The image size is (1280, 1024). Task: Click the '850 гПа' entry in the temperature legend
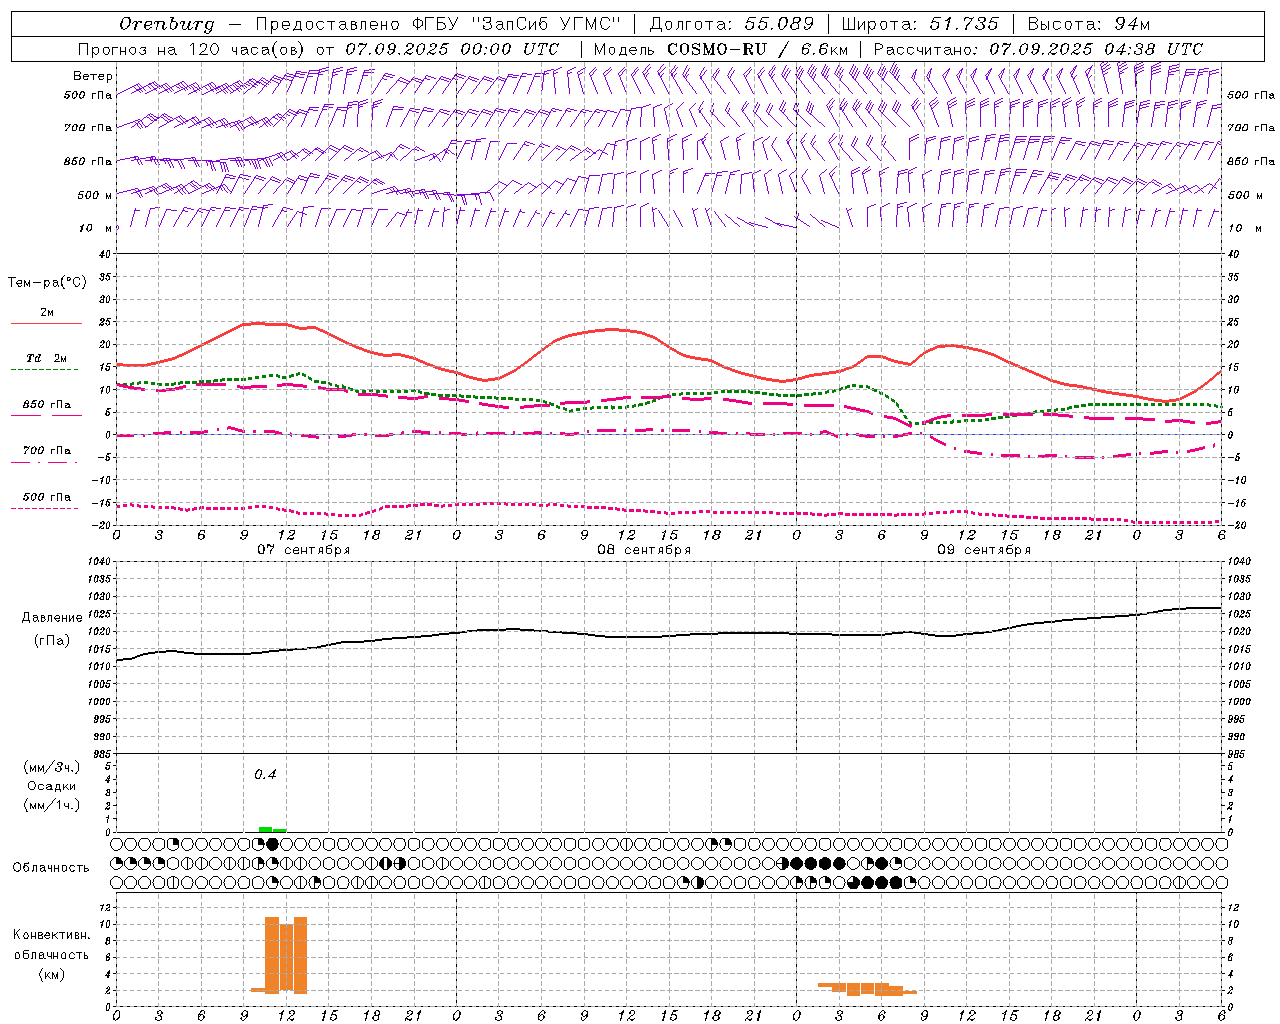point(47,405)
